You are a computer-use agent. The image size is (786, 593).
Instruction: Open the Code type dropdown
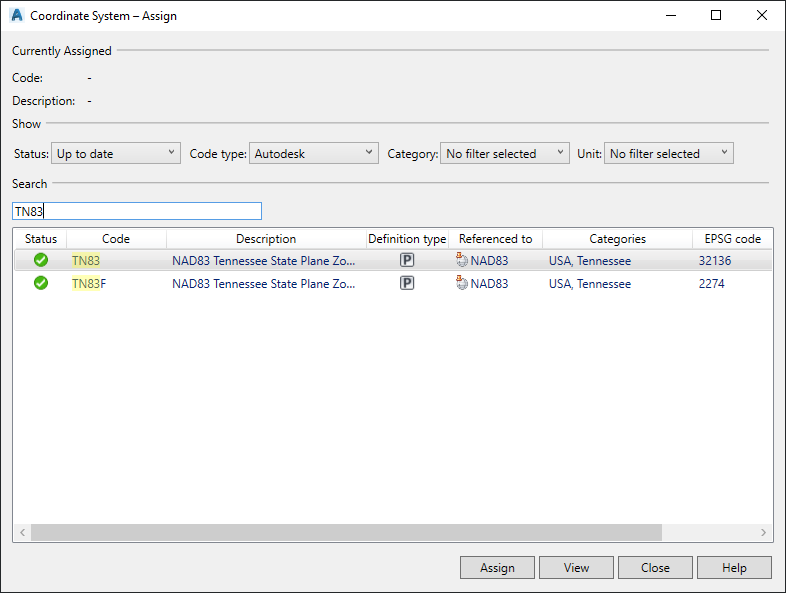point(313,153)
